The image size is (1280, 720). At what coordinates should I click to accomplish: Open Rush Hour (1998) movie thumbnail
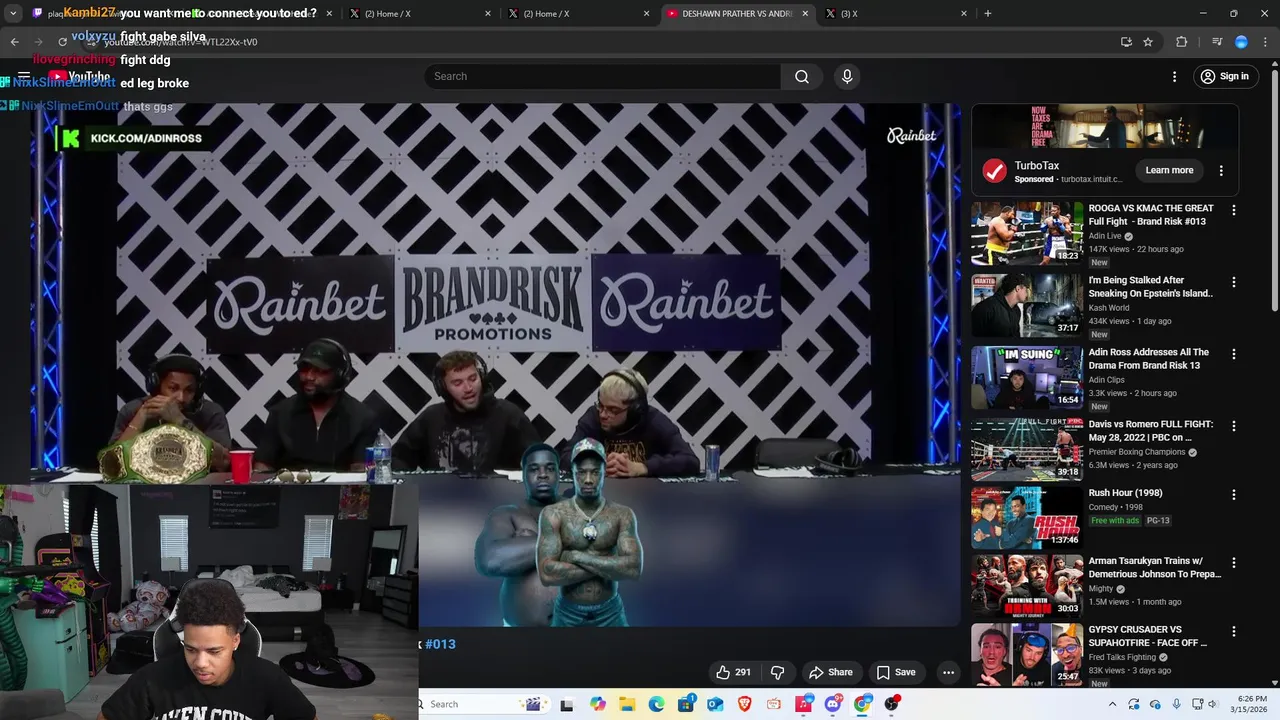(1026, 518)
